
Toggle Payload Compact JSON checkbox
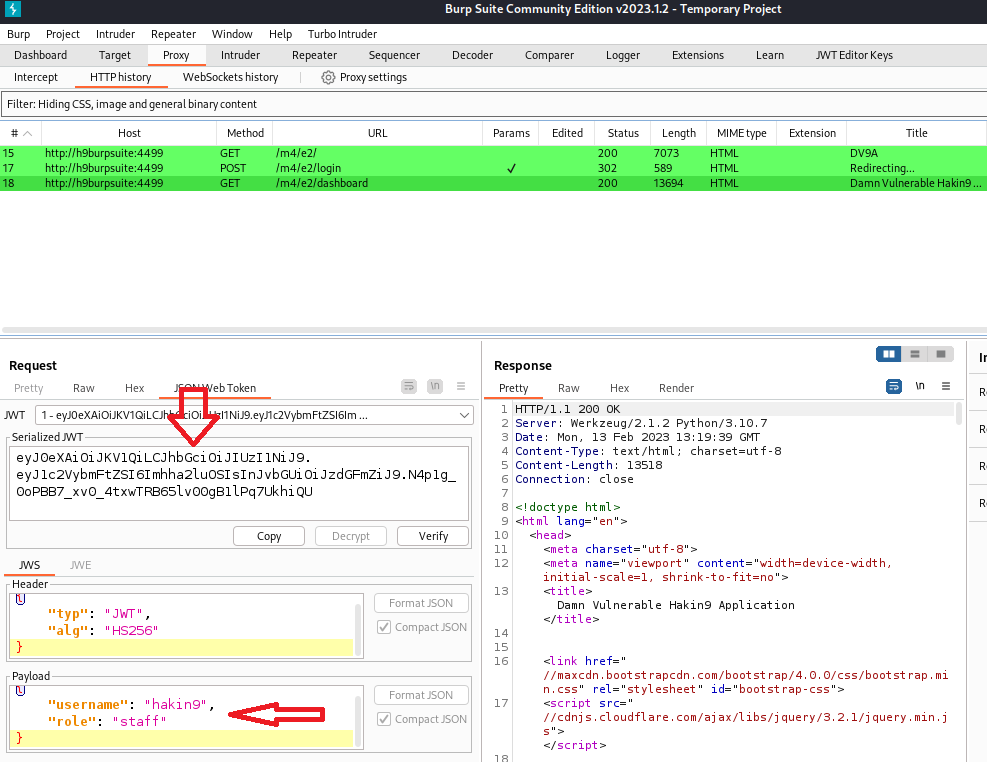click(384, 719)
